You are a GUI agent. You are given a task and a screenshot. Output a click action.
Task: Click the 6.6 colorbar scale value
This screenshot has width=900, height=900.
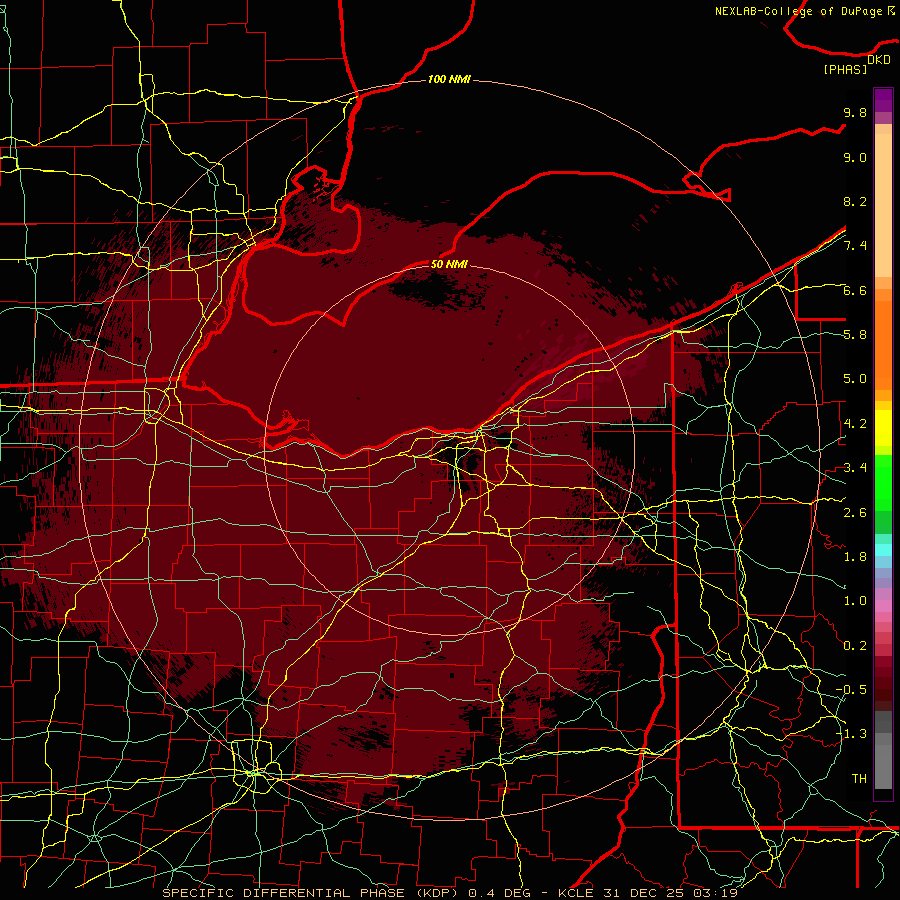coord(855,290)
